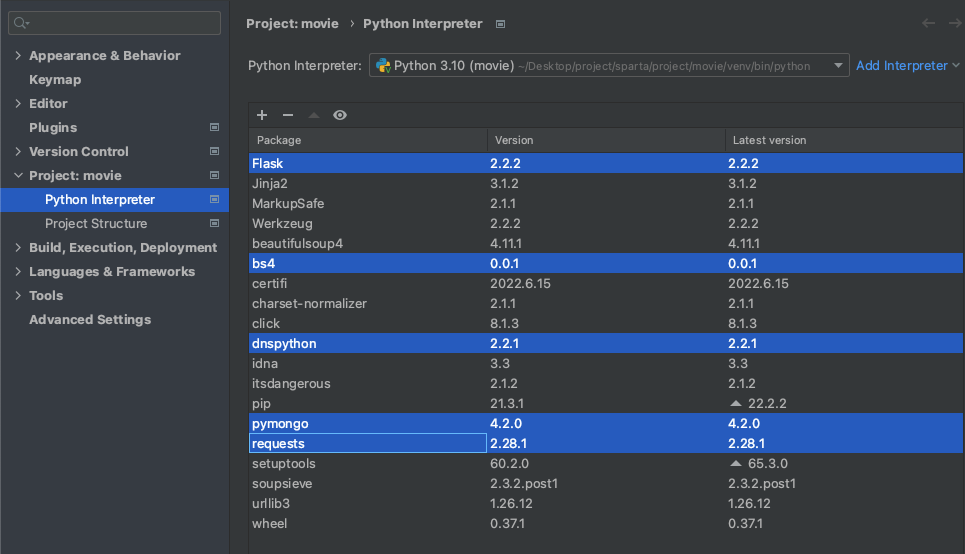Select the beautifulsoup4 package row
965x554 pixels.
point(606,243)
